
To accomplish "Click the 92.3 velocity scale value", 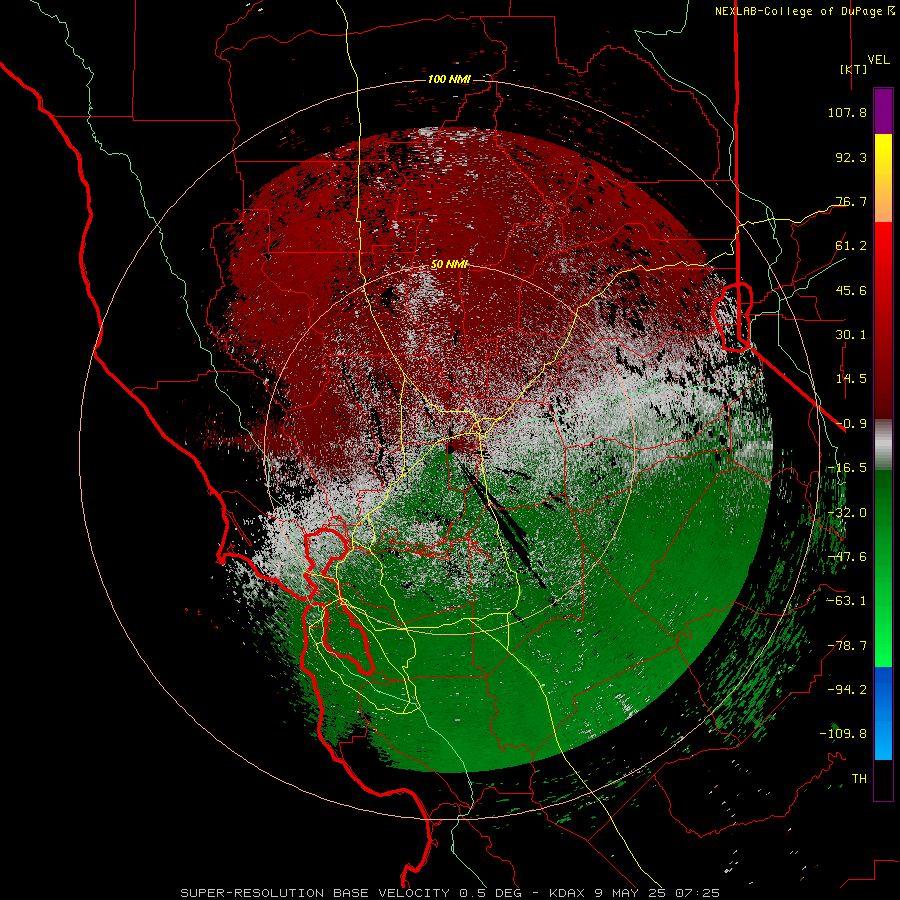I will (851, 157).
